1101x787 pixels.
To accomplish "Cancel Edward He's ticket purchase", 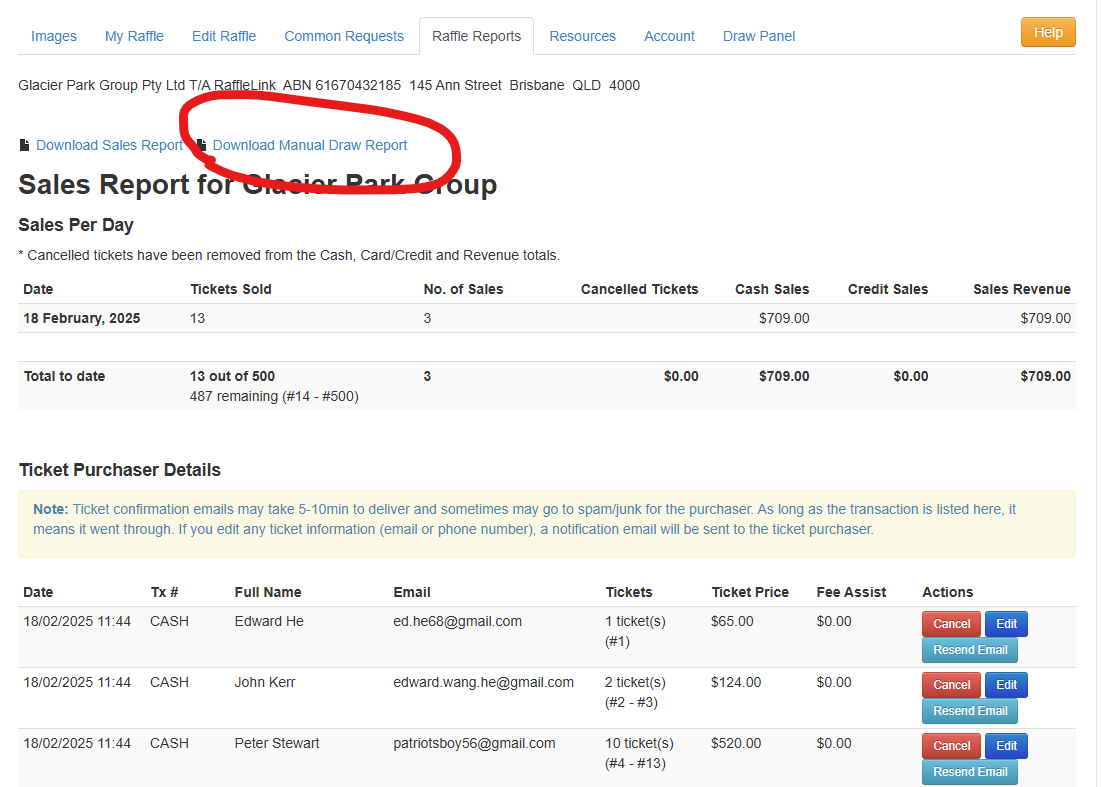I will (x=951, y=624).
